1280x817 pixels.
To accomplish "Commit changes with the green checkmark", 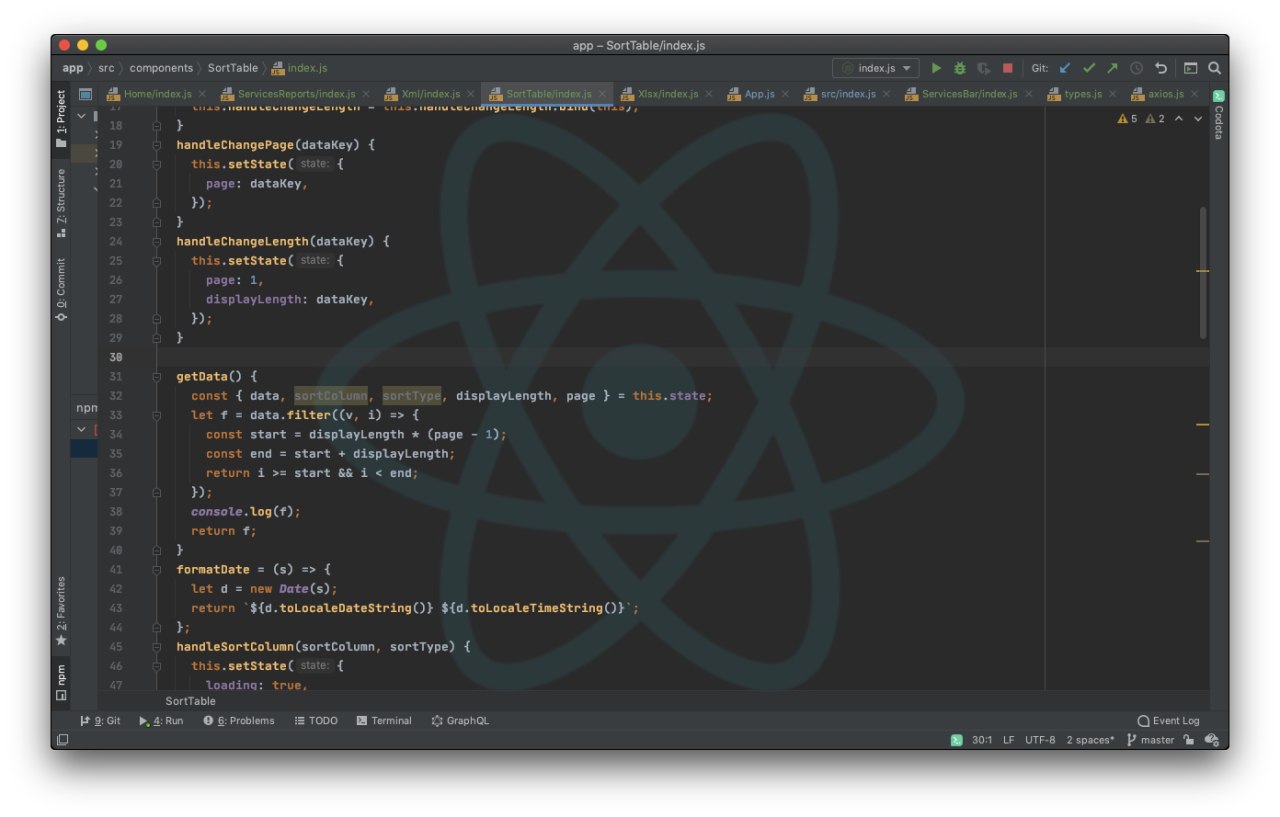I will [x=1089, y=68].
